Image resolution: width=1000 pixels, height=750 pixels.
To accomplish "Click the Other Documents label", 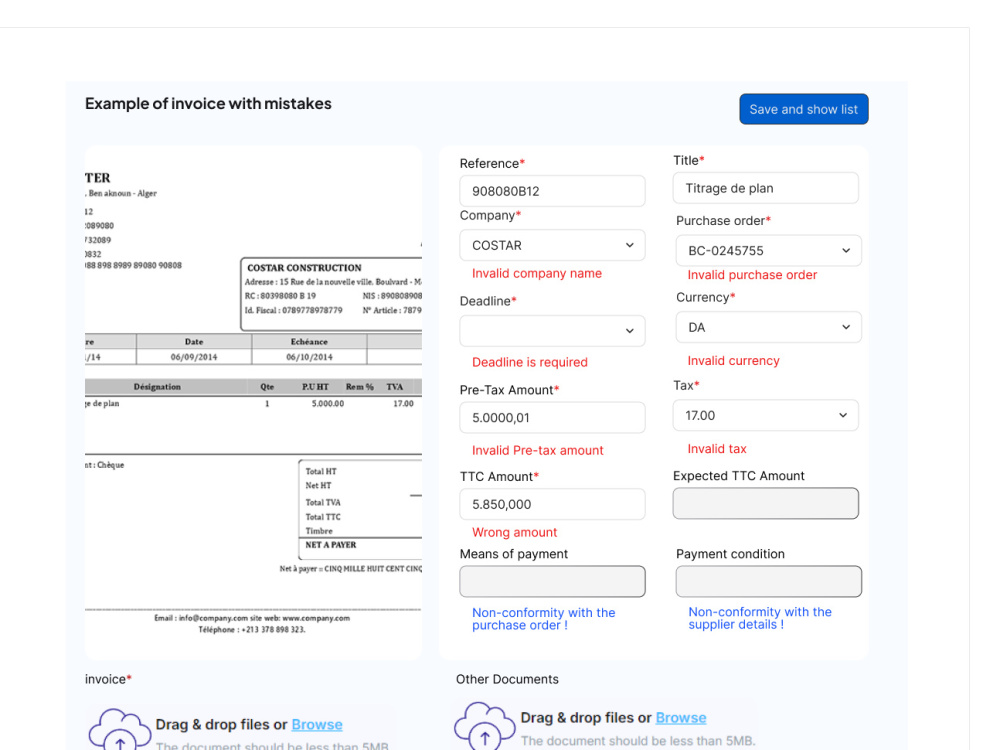I will tap(507, 679).
